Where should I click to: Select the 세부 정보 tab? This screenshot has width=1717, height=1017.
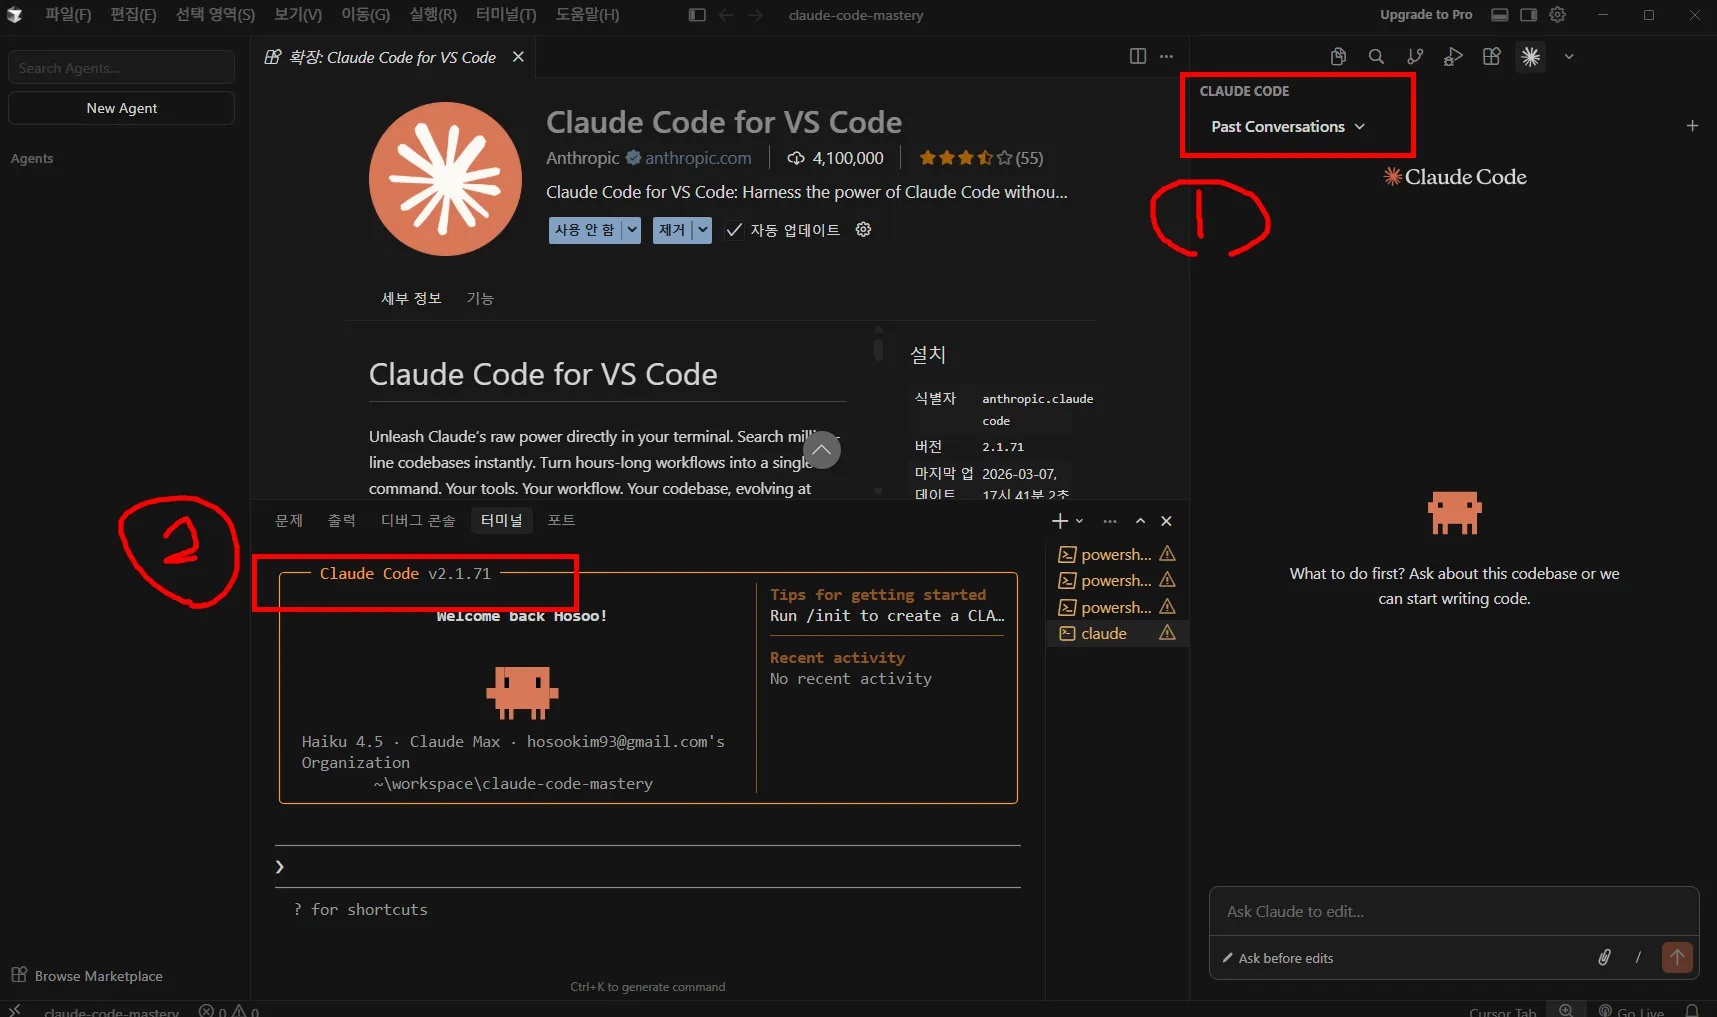point(411,298)
